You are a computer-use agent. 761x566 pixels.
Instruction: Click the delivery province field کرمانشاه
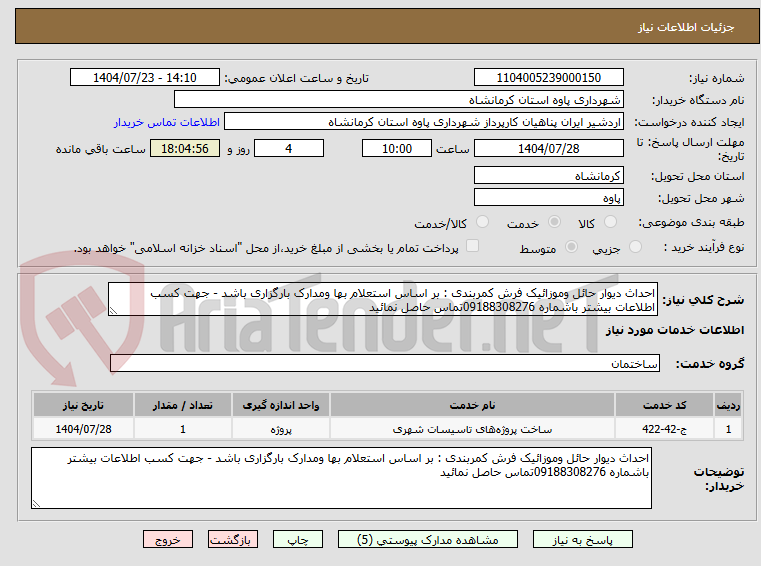[x=548, y=176]
